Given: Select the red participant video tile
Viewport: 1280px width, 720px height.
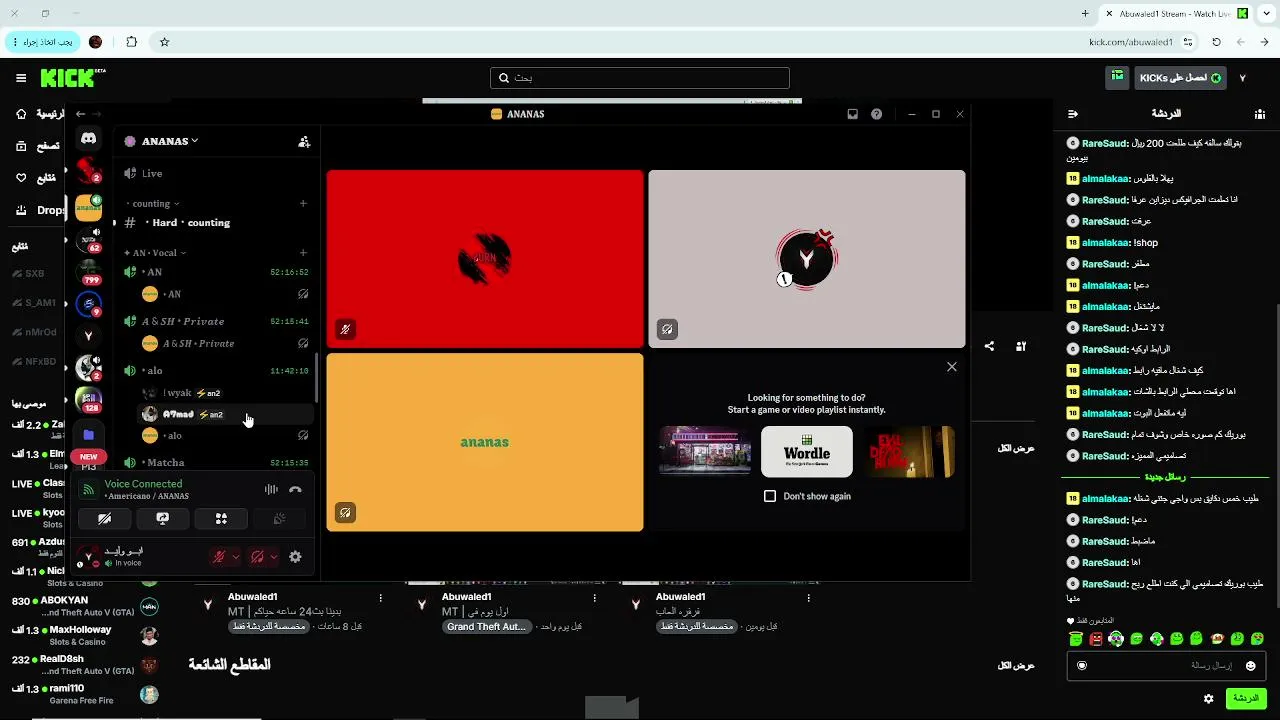Looking at the screenshot, I should pos(485,259).
